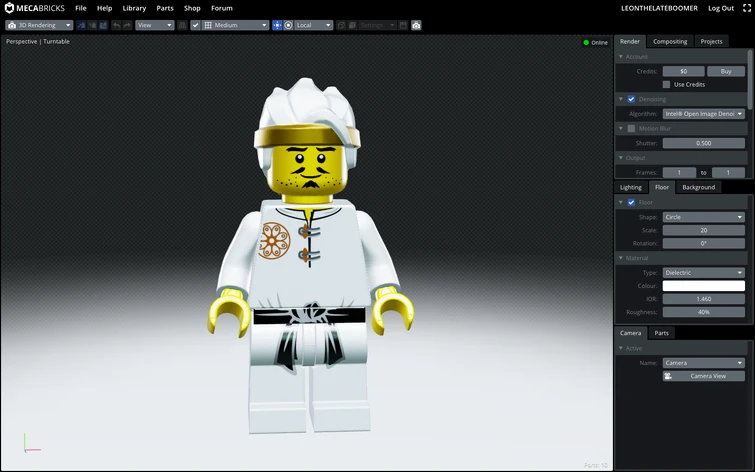
Task: Open the View dropdown
Action: tap(155, 25)
